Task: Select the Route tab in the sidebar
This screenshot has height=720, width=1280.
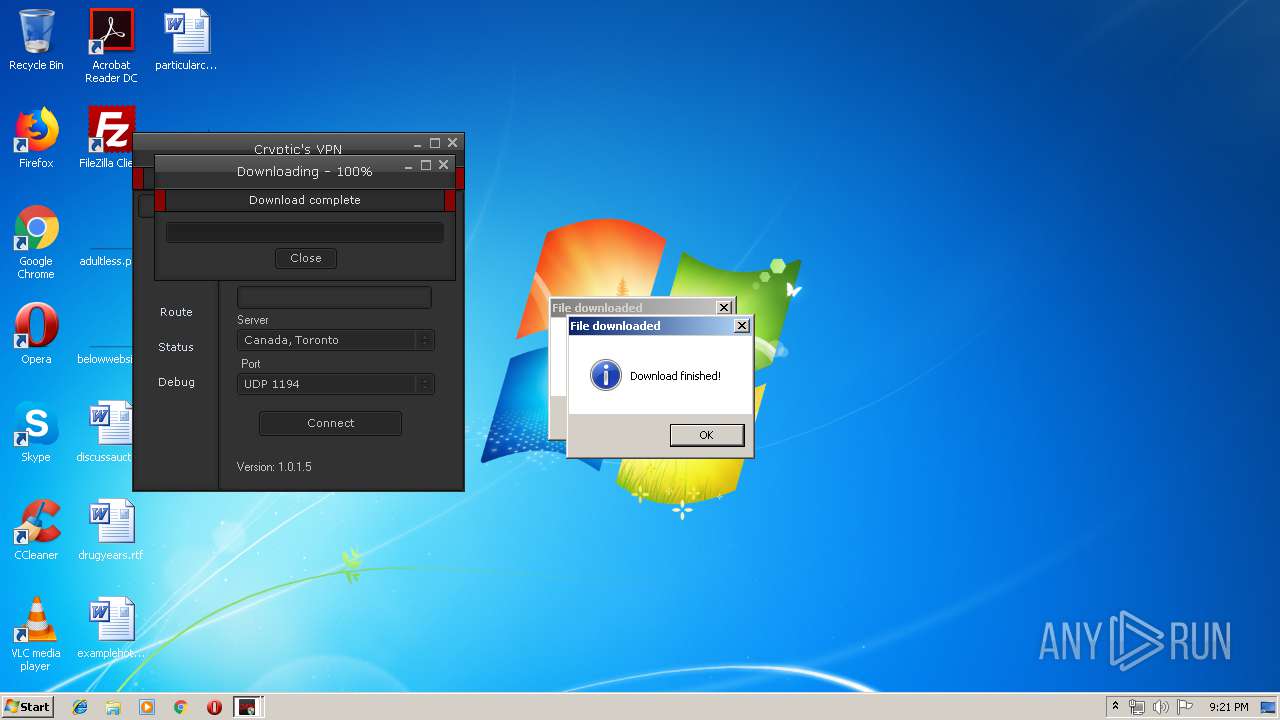Action: coord(176,312)
